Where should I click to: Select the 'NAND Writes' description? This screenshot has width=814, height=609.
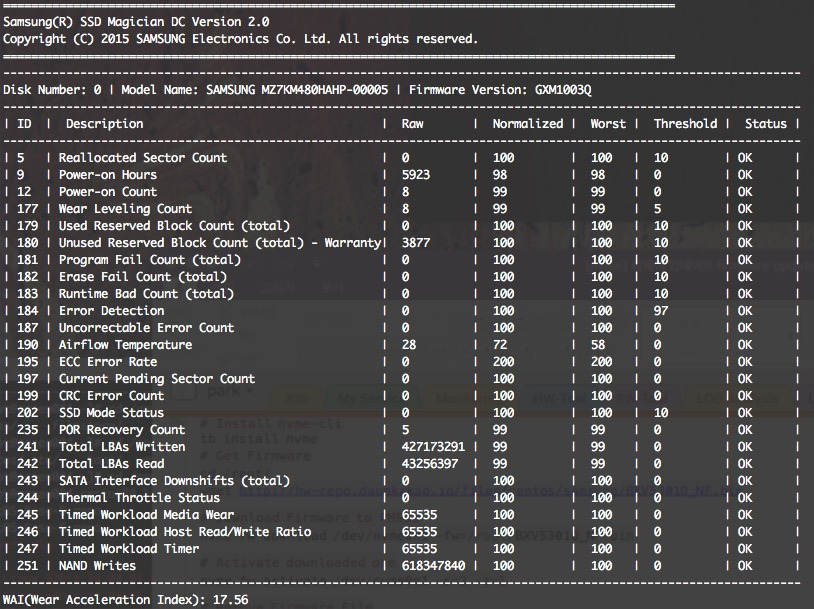click(x=97, y=566)
